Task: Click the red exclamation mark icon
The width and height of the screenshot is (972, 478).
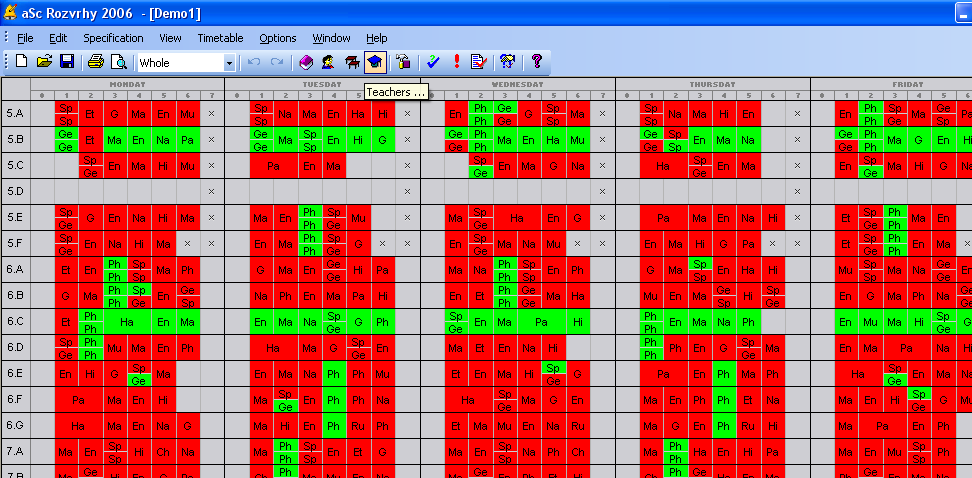Action: point(456,62)
